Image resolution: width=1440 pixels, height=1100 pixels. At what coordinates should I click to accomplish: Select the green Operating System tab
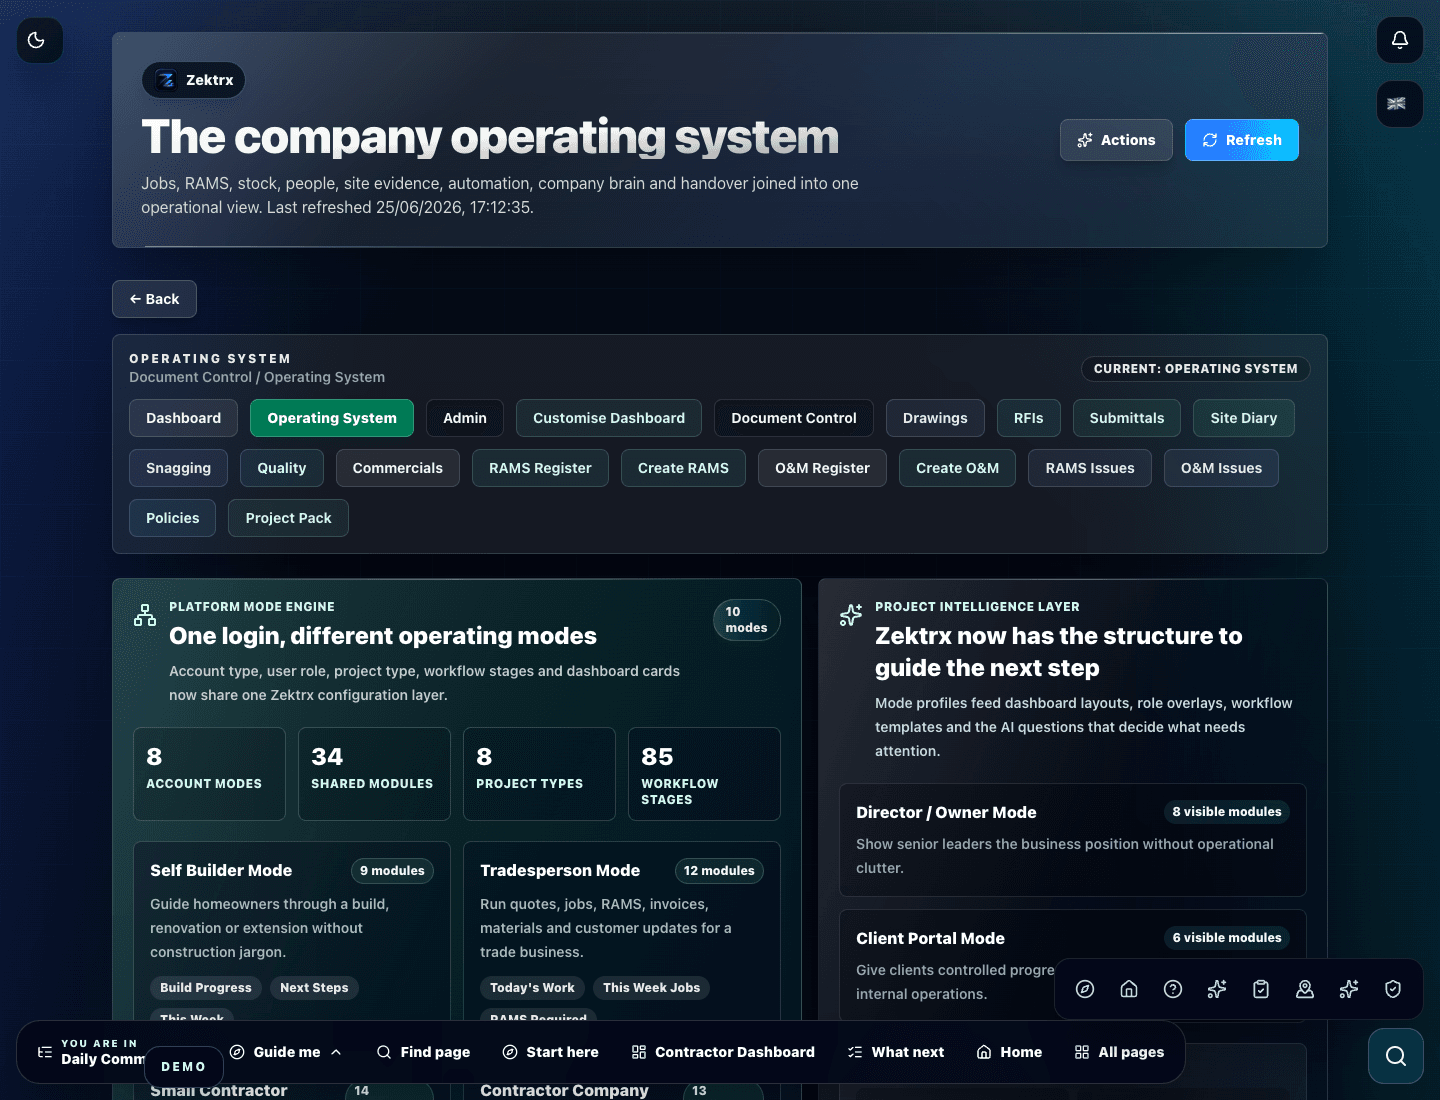[x=332, y=418]
